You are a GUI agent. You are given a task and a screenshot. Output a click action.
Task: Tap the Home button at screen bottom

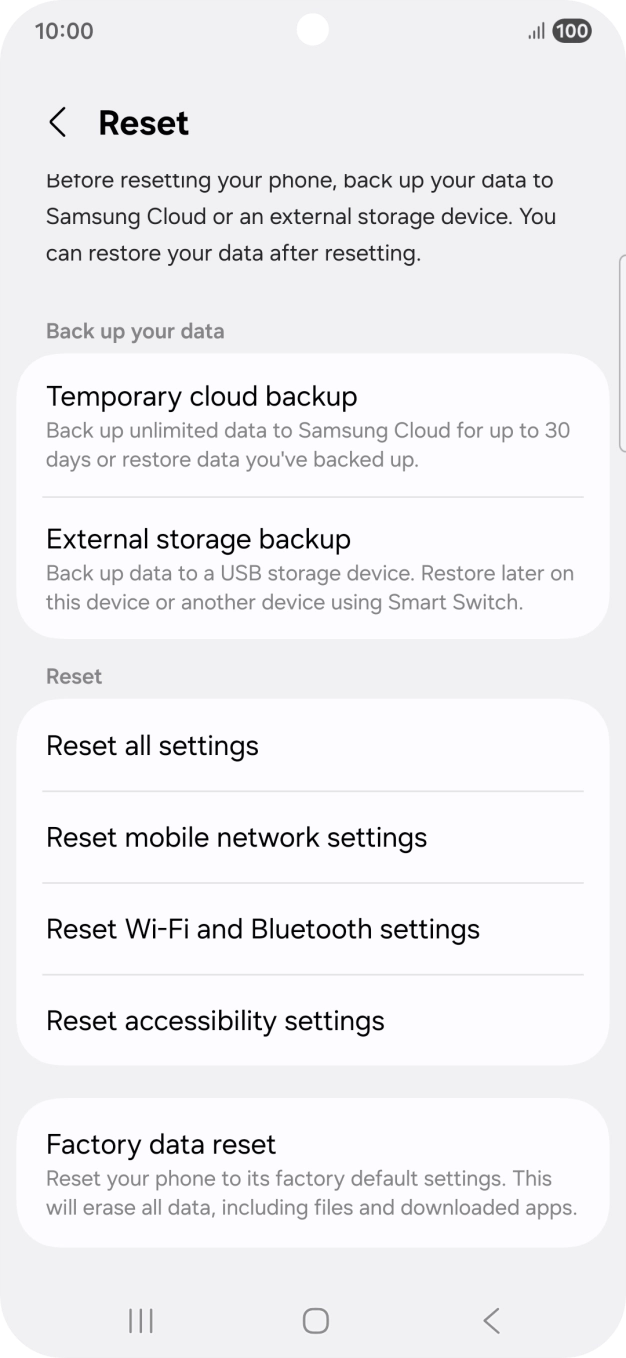tap(314, 1320)
